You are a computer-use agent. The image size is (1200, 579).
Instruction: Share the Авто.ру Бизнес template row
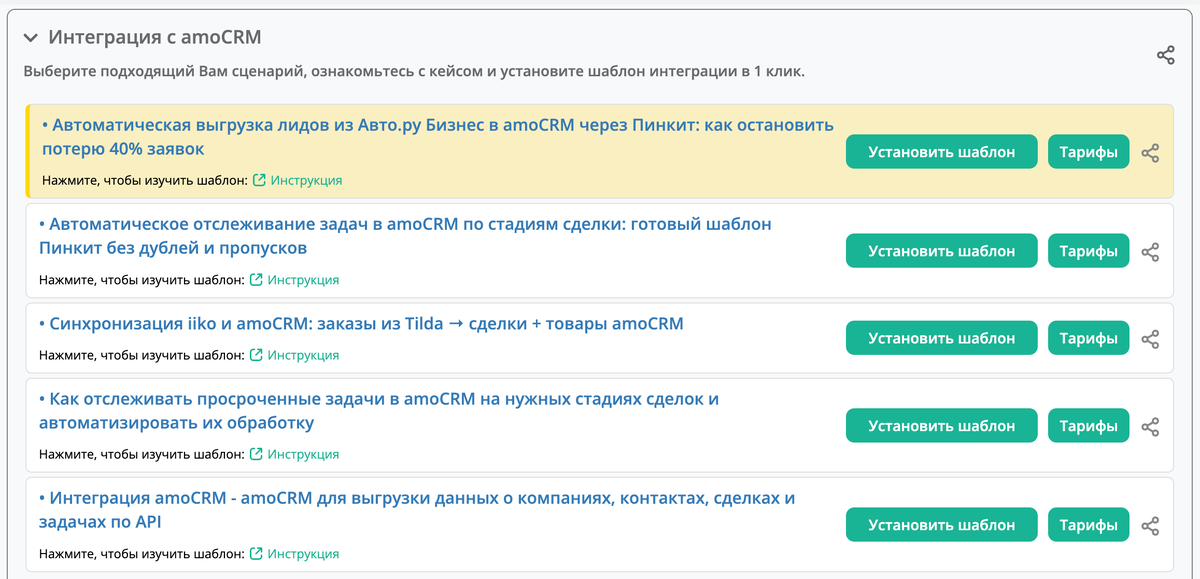pos(1151,153)
